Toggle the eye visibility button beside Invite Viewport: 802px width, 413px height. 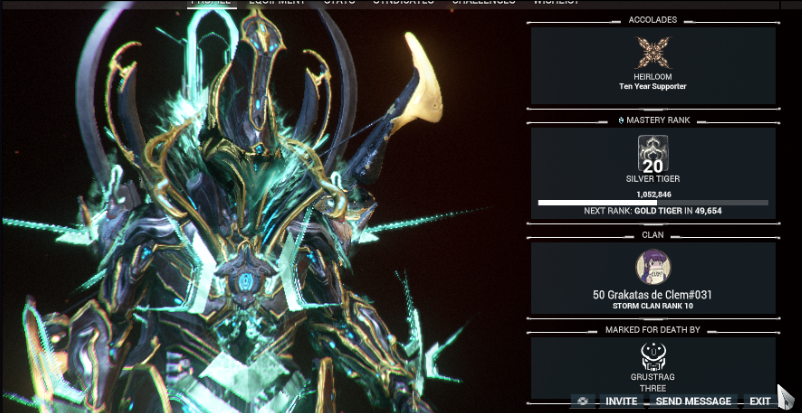point(583,401)
